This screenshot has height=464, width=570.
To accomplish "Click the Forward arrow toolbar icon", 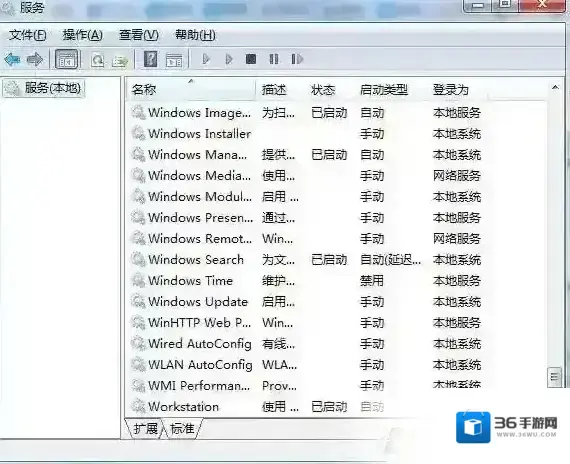I will pos(35,59).
